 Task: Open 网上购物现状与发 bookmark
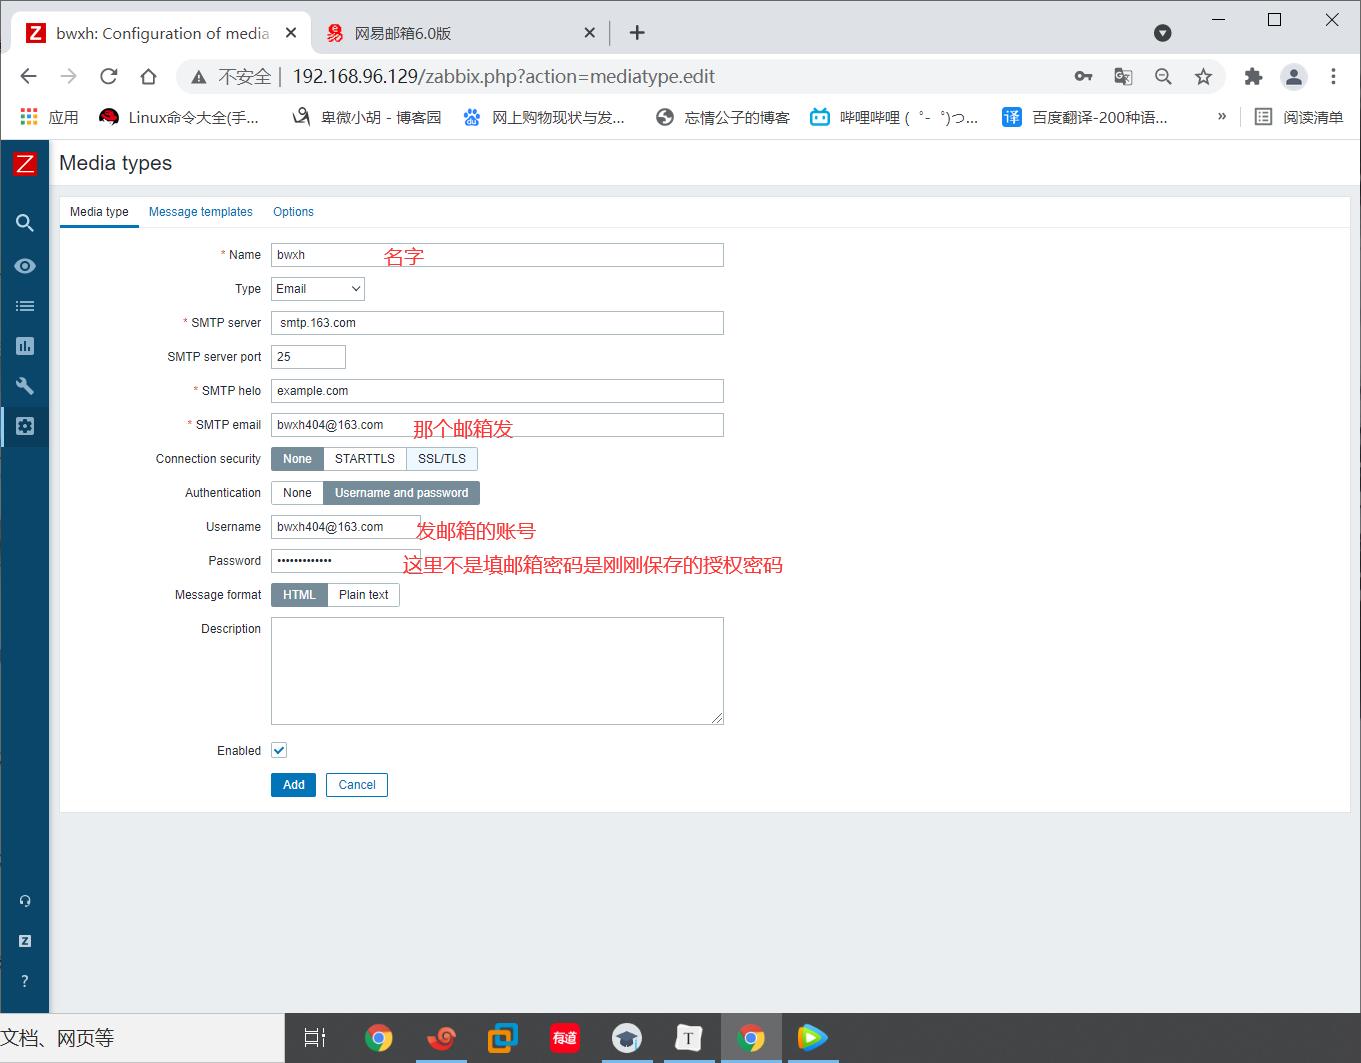click(543, 117)
